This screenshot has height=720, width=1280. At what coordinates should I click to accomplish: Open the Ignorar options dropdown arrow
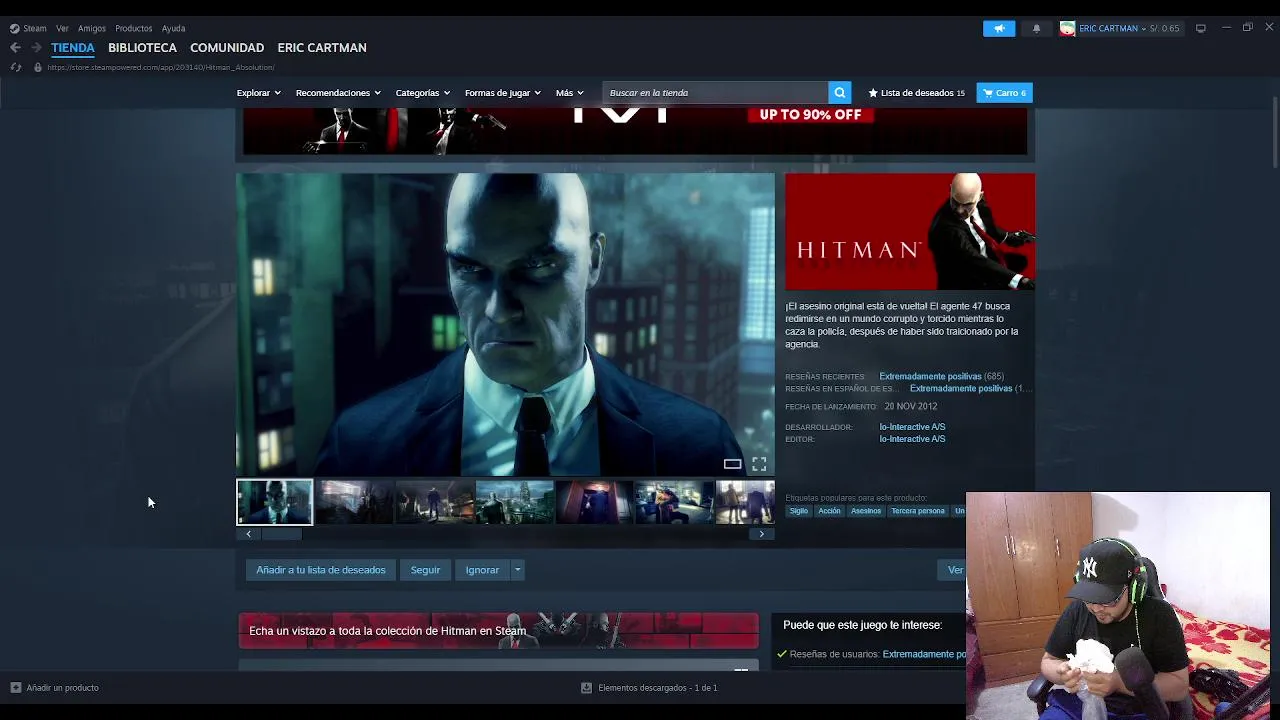tap(517, 570)
